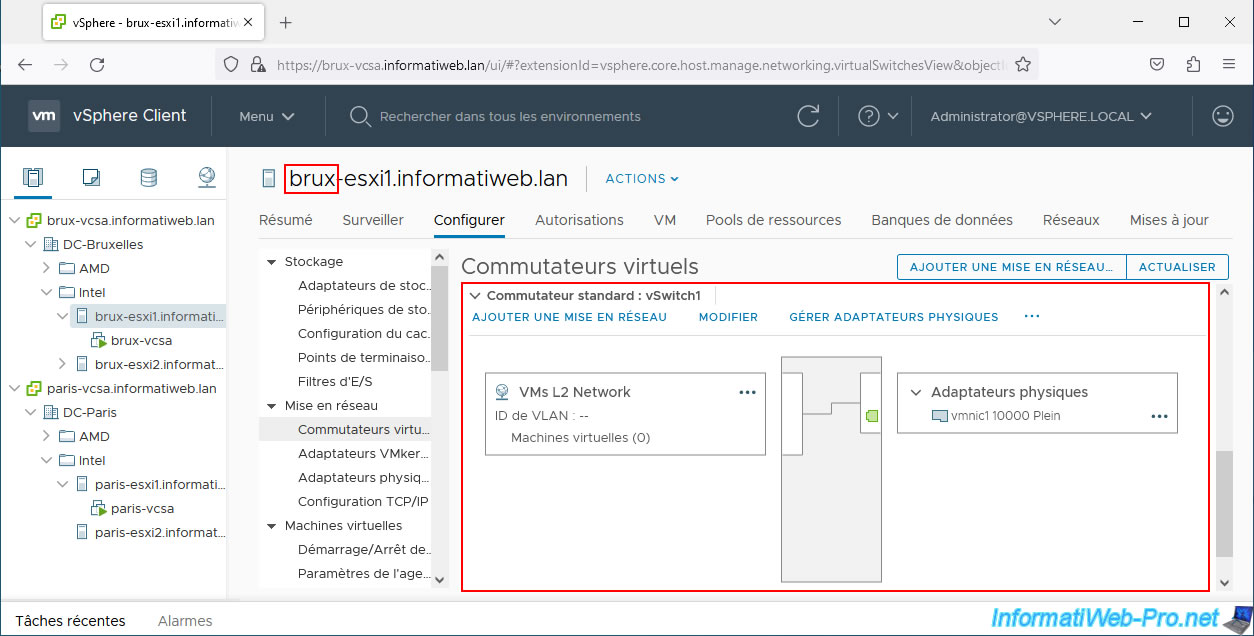Open the Storage inventory view
The height and width of the screenshot is (636, 1254).
click(148, 178)
